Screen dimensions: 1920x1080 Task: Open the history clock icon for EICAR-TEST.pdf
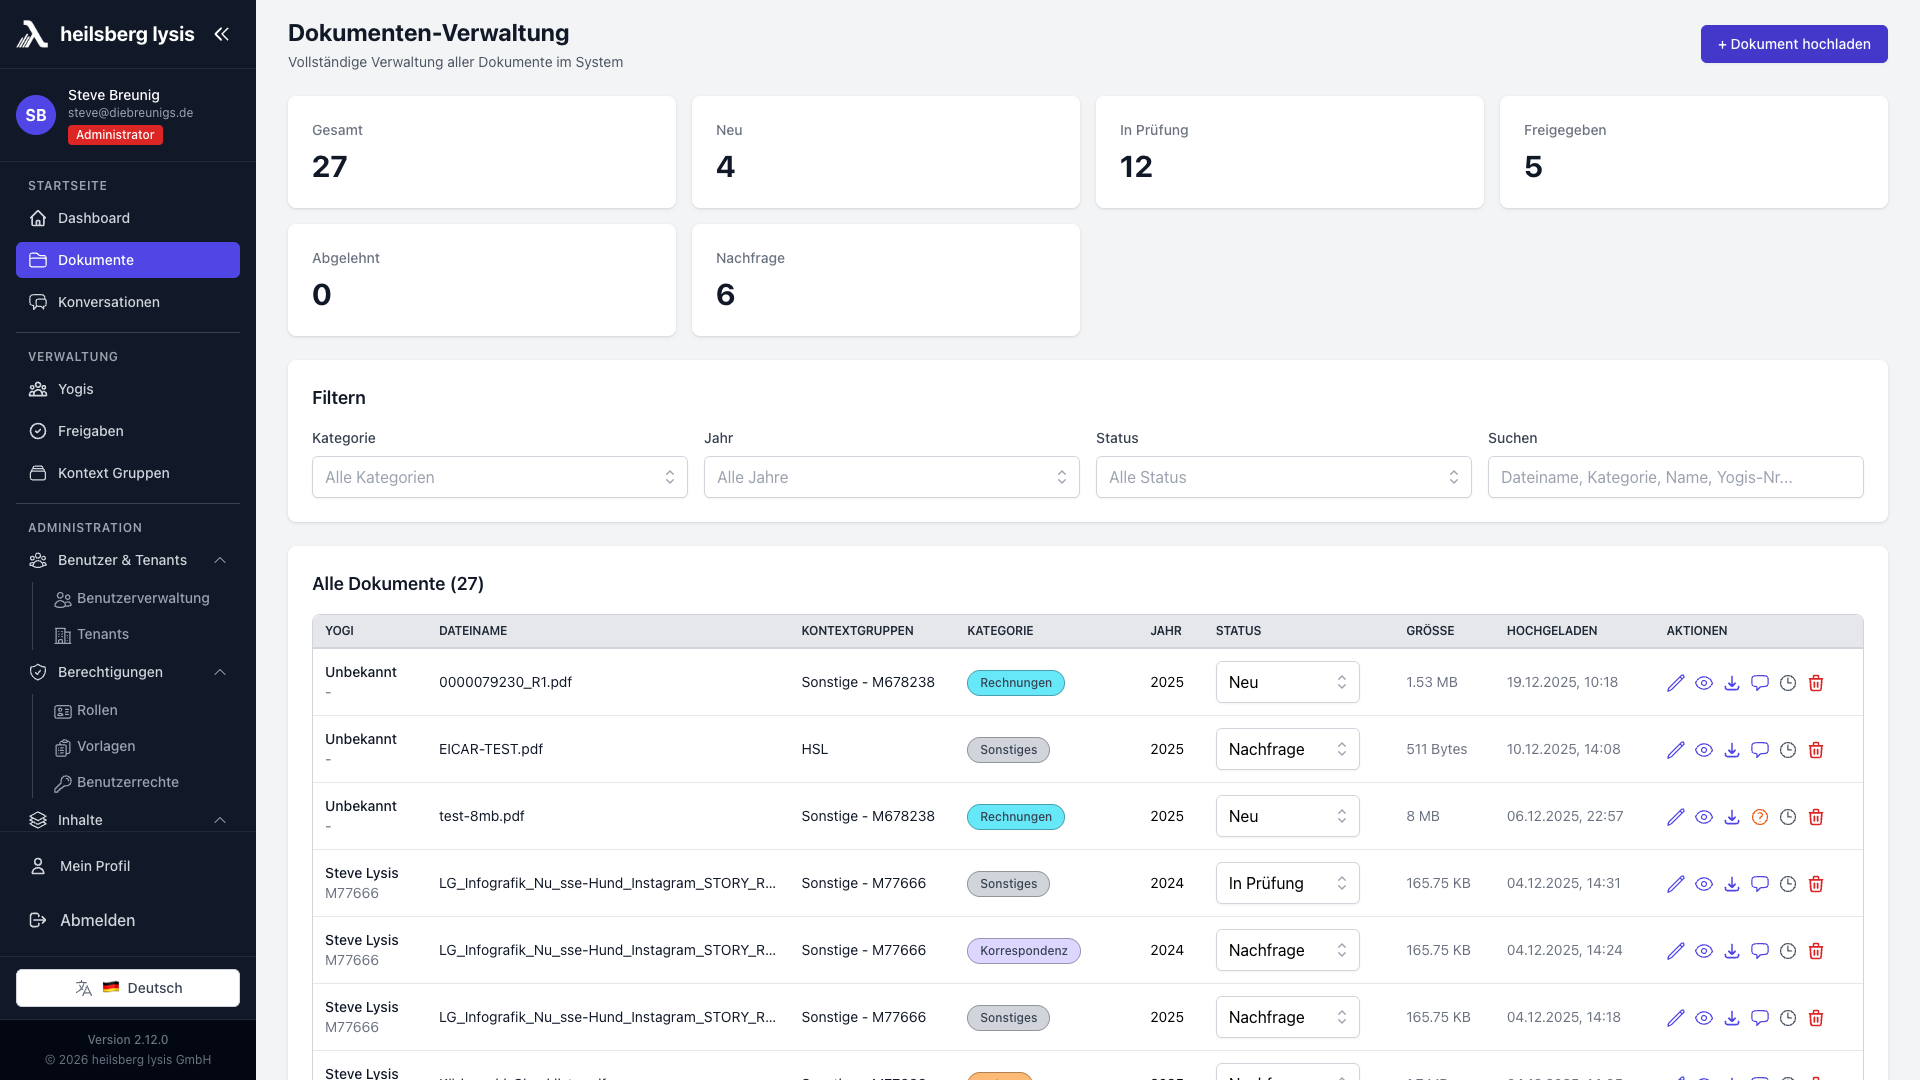click(x=1788, y=750)
